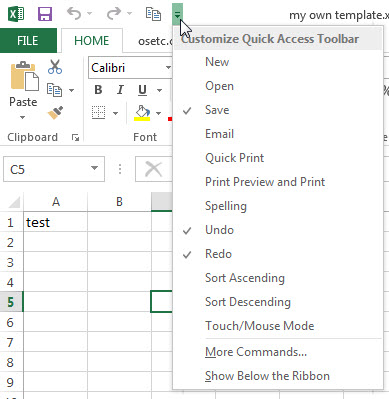The height and width of the screenshot is (399, 389).
Task: Select row 5 header
Action: tap(11, 302)
